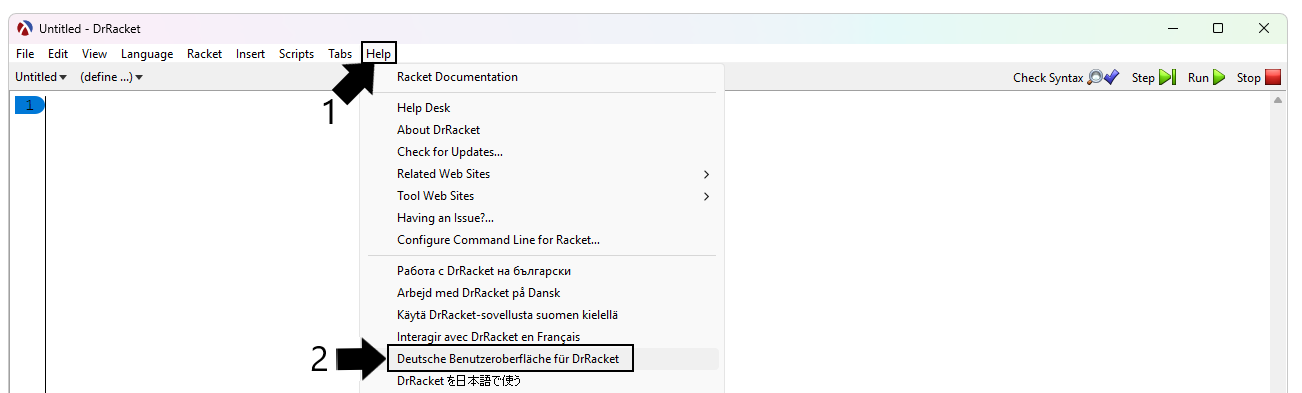Click the scrollbar up arrow
Screen dimensions: 1302x393
click(x=1277, y=102)
